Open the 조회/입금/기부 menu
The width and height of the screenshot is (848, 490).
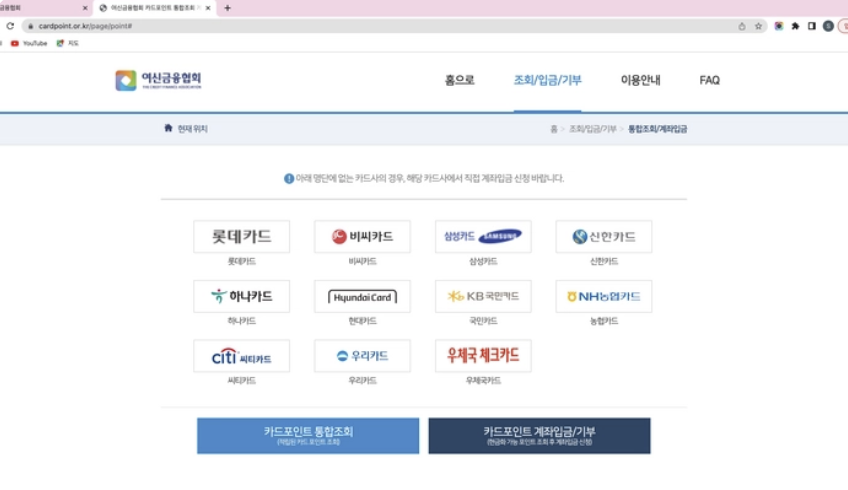[x=547, y=80]
